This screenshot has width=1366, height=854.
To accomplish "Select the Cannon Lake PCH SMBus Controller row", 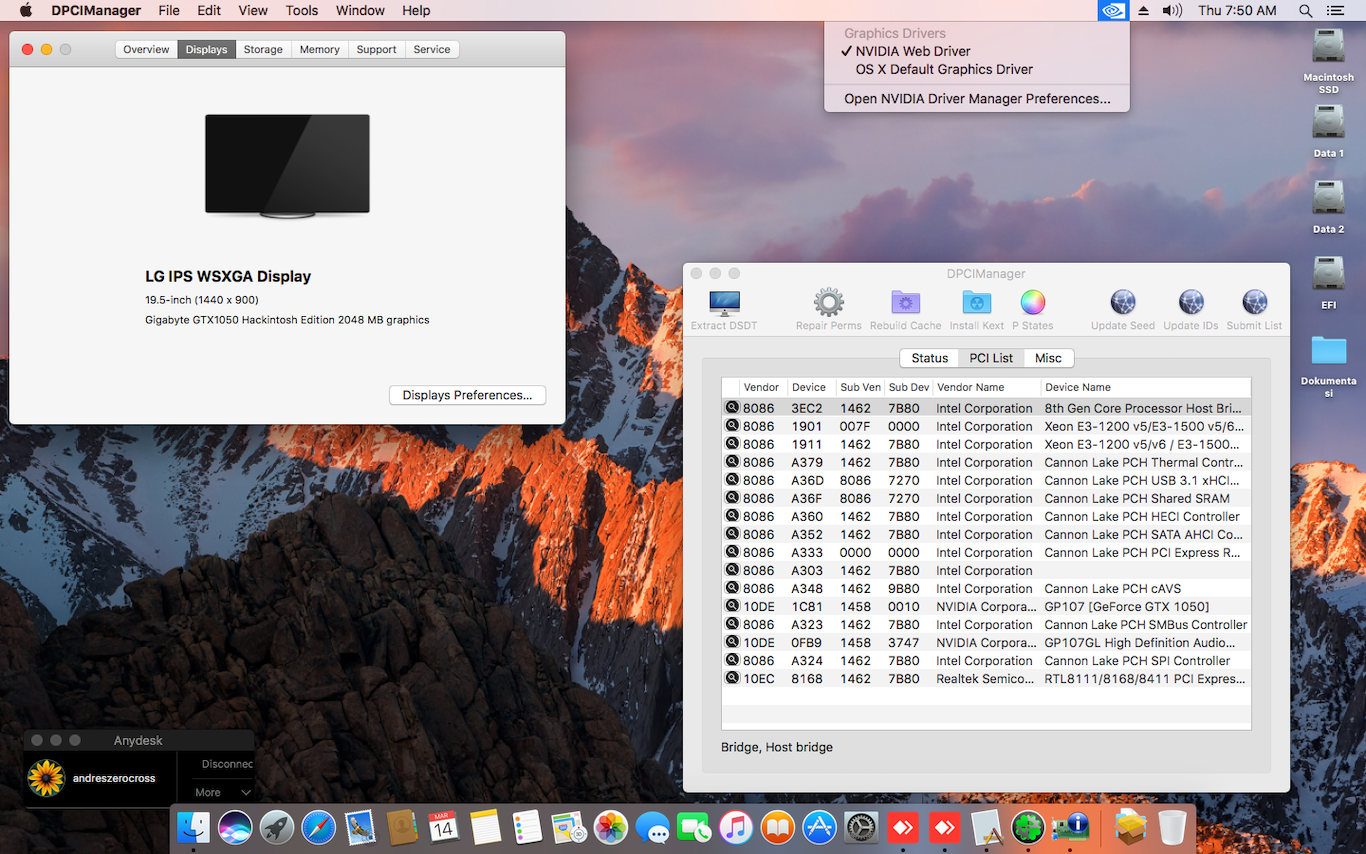I will 986,624.
